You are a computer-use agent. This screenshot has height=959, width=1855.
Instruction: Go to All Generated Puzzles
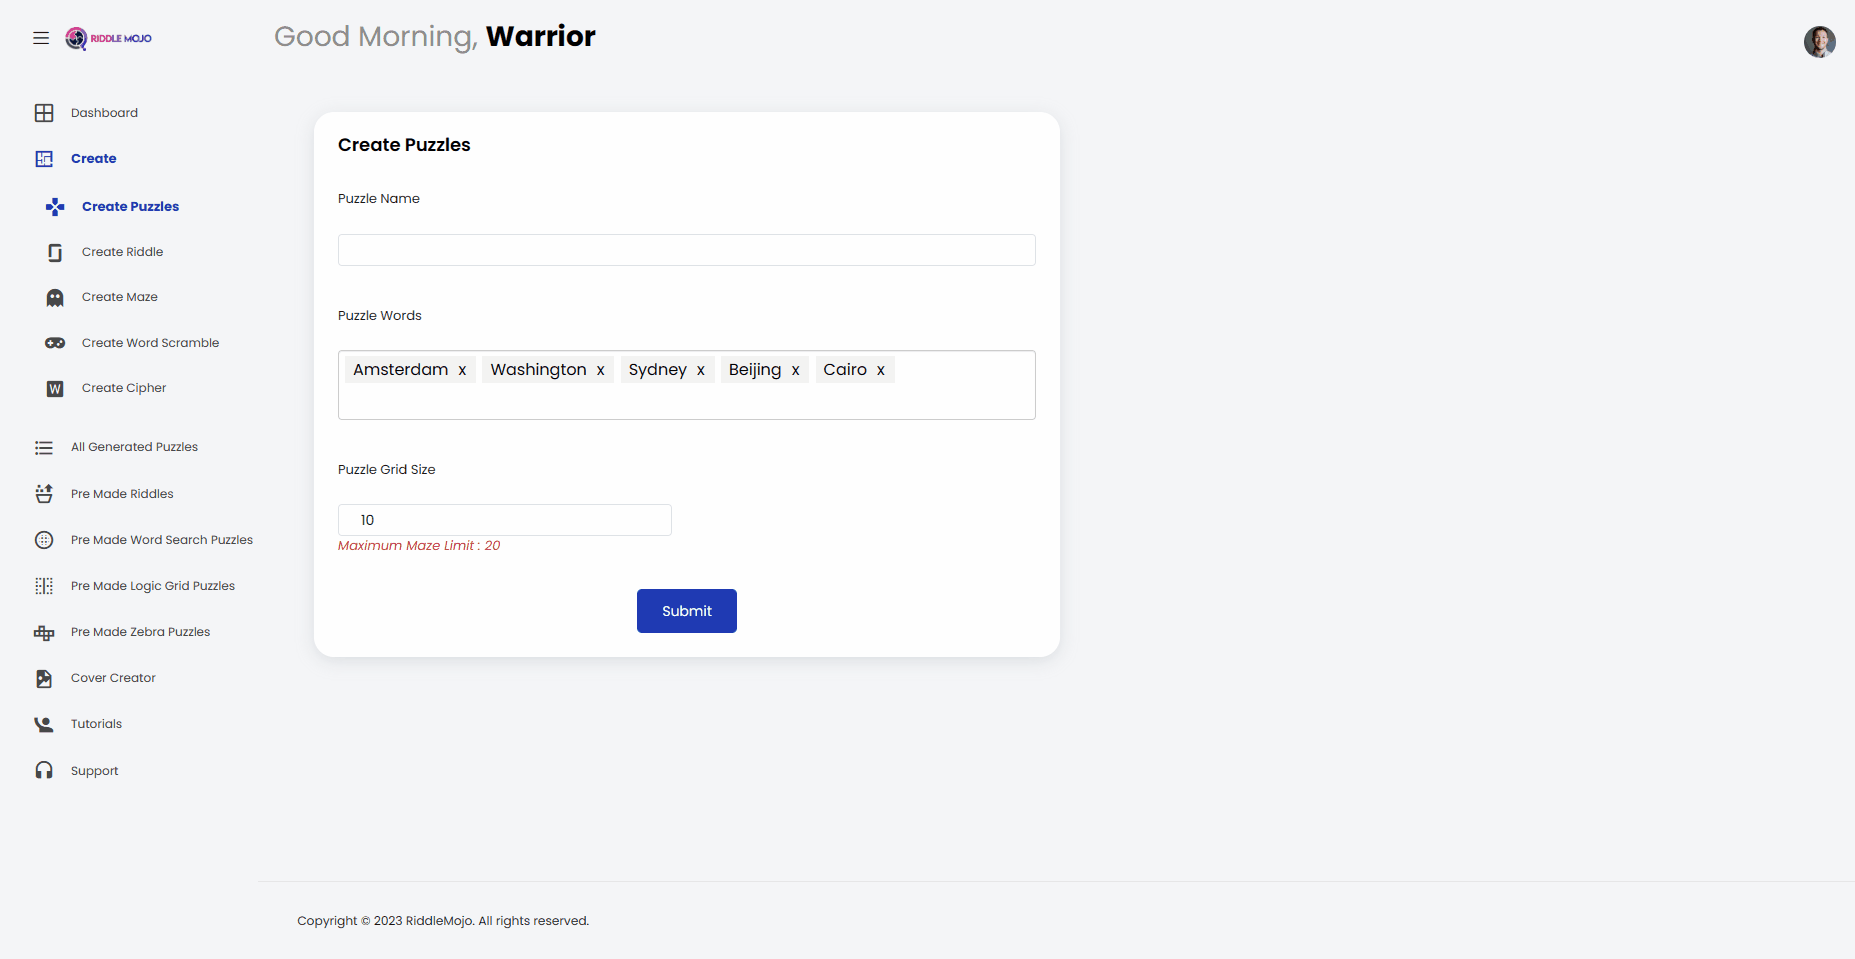tap(134, 447)
